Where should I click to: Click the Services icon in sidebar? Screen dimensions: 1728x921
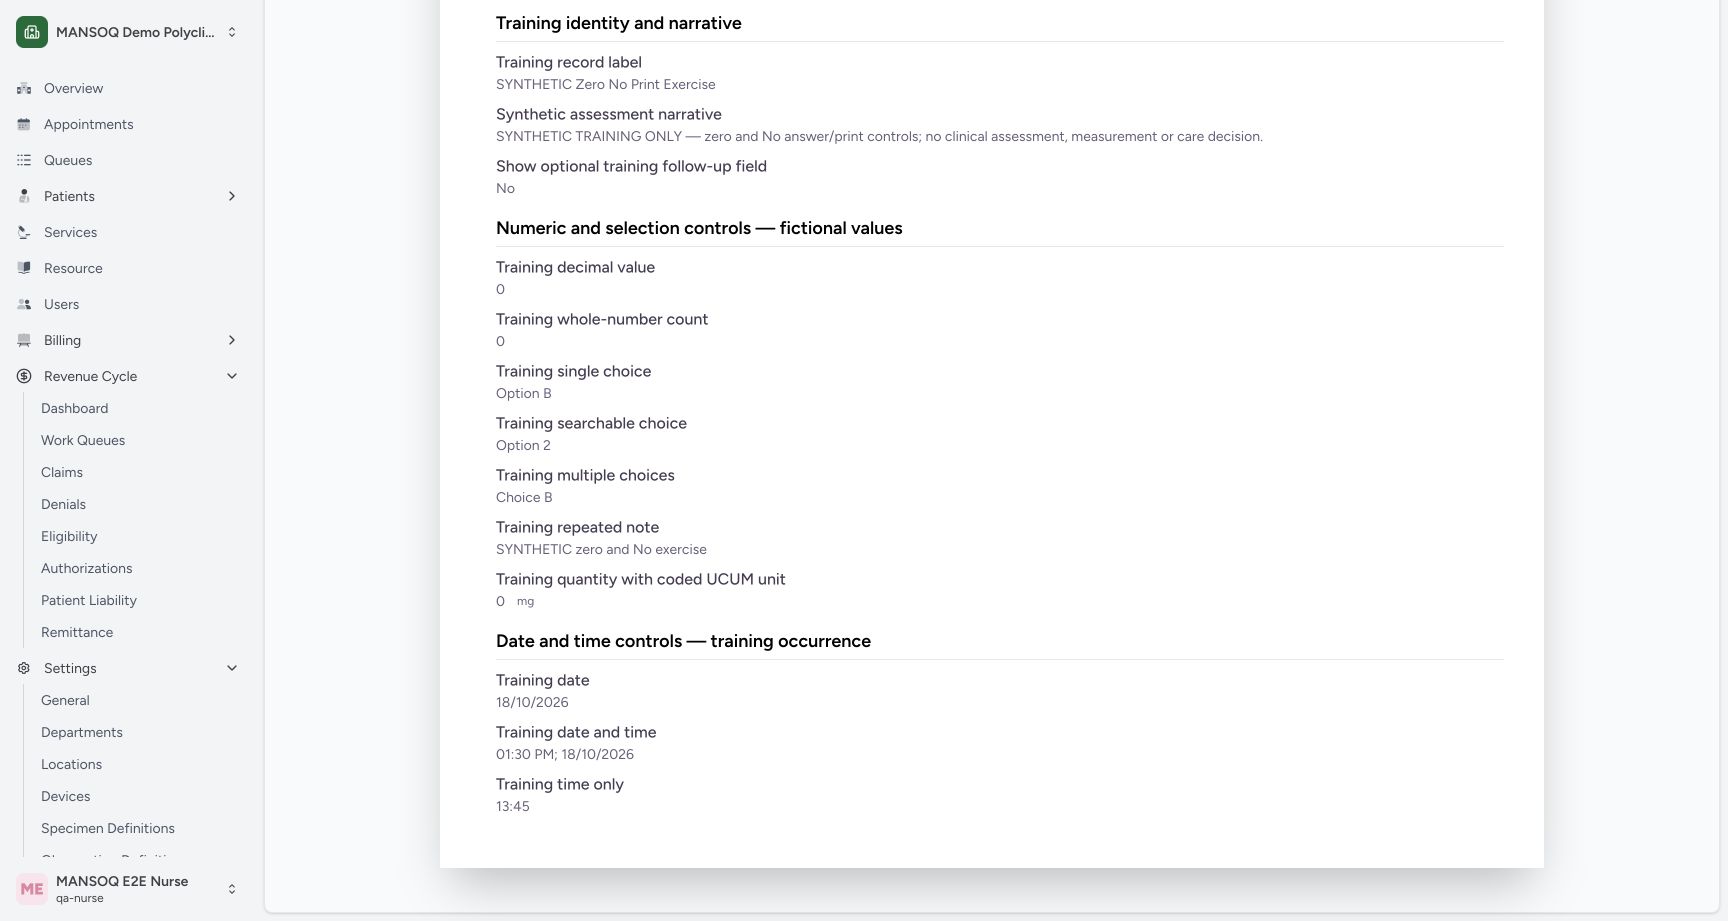[x=24, y=232]
